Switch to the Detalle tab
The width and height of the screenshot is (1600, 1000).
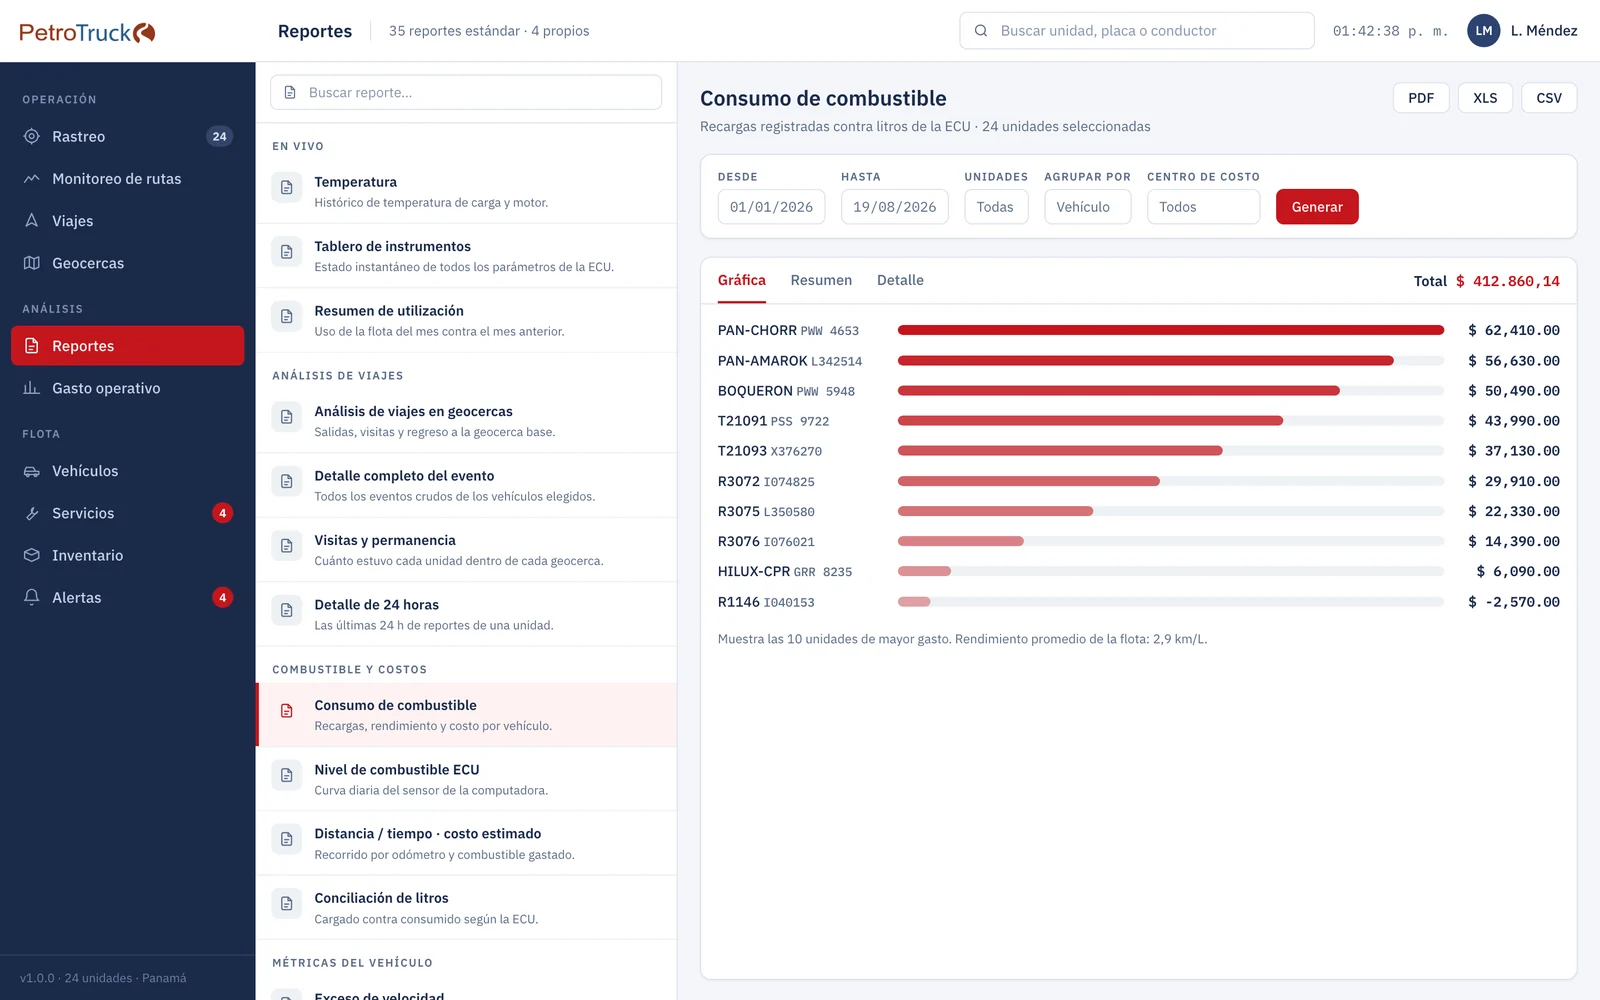(x=900, y=281)
